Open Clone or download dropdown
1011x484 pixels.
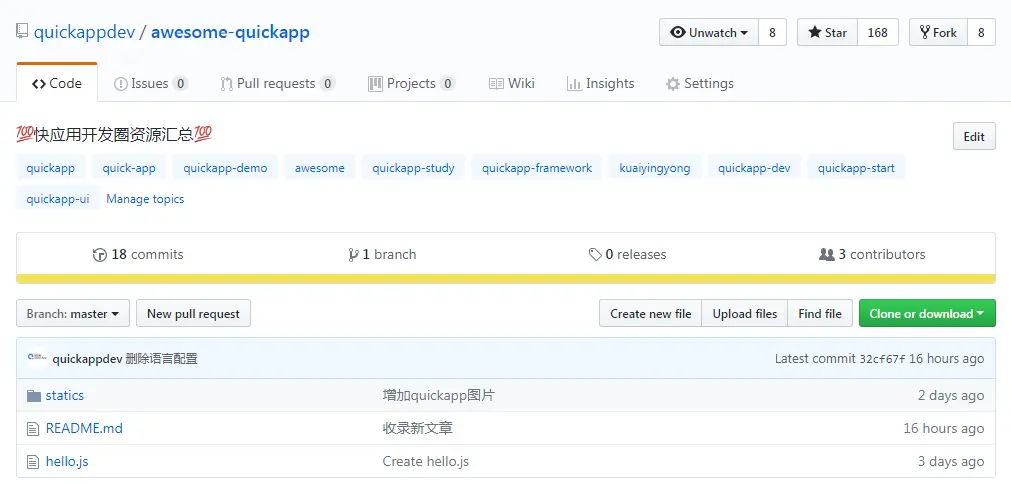click(x=927, y=313)
